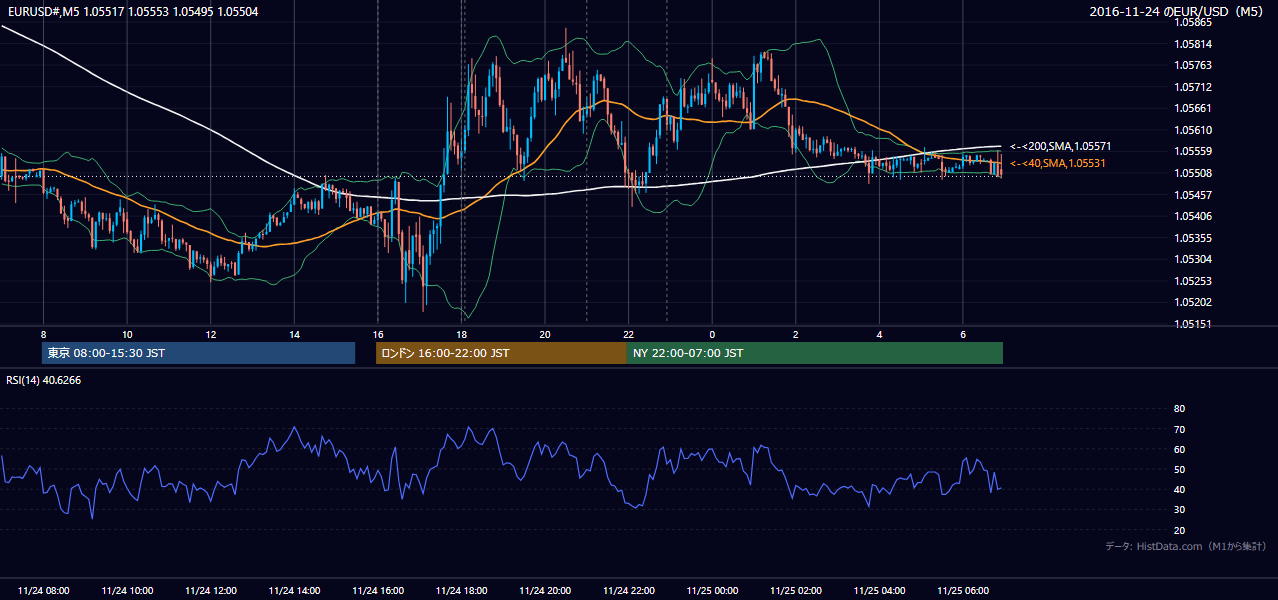Click the 11/24 16:00 time label
Image resolution: width=1278 pixels, height=600 pixels.
click(x=378, y=591)
